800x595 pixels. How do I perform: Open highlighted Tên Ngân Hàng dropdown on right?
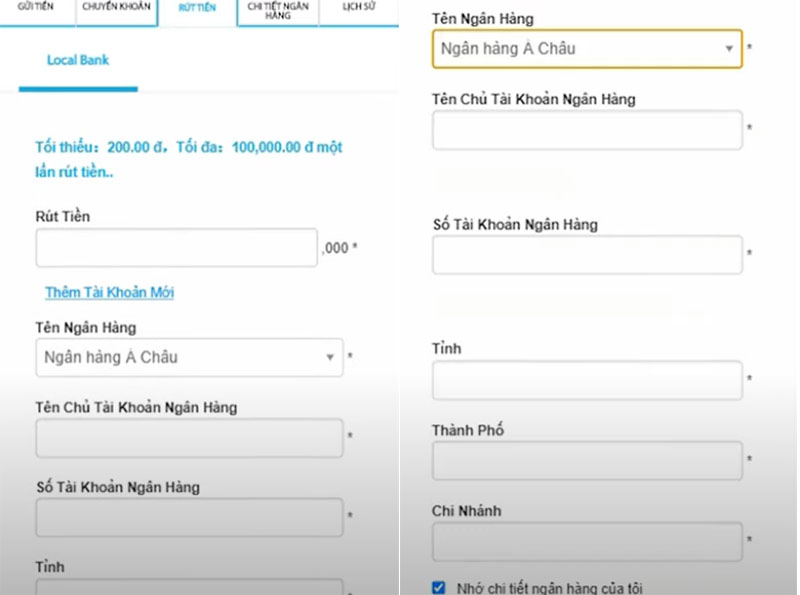pyautogui.click(x=580, y=48)
